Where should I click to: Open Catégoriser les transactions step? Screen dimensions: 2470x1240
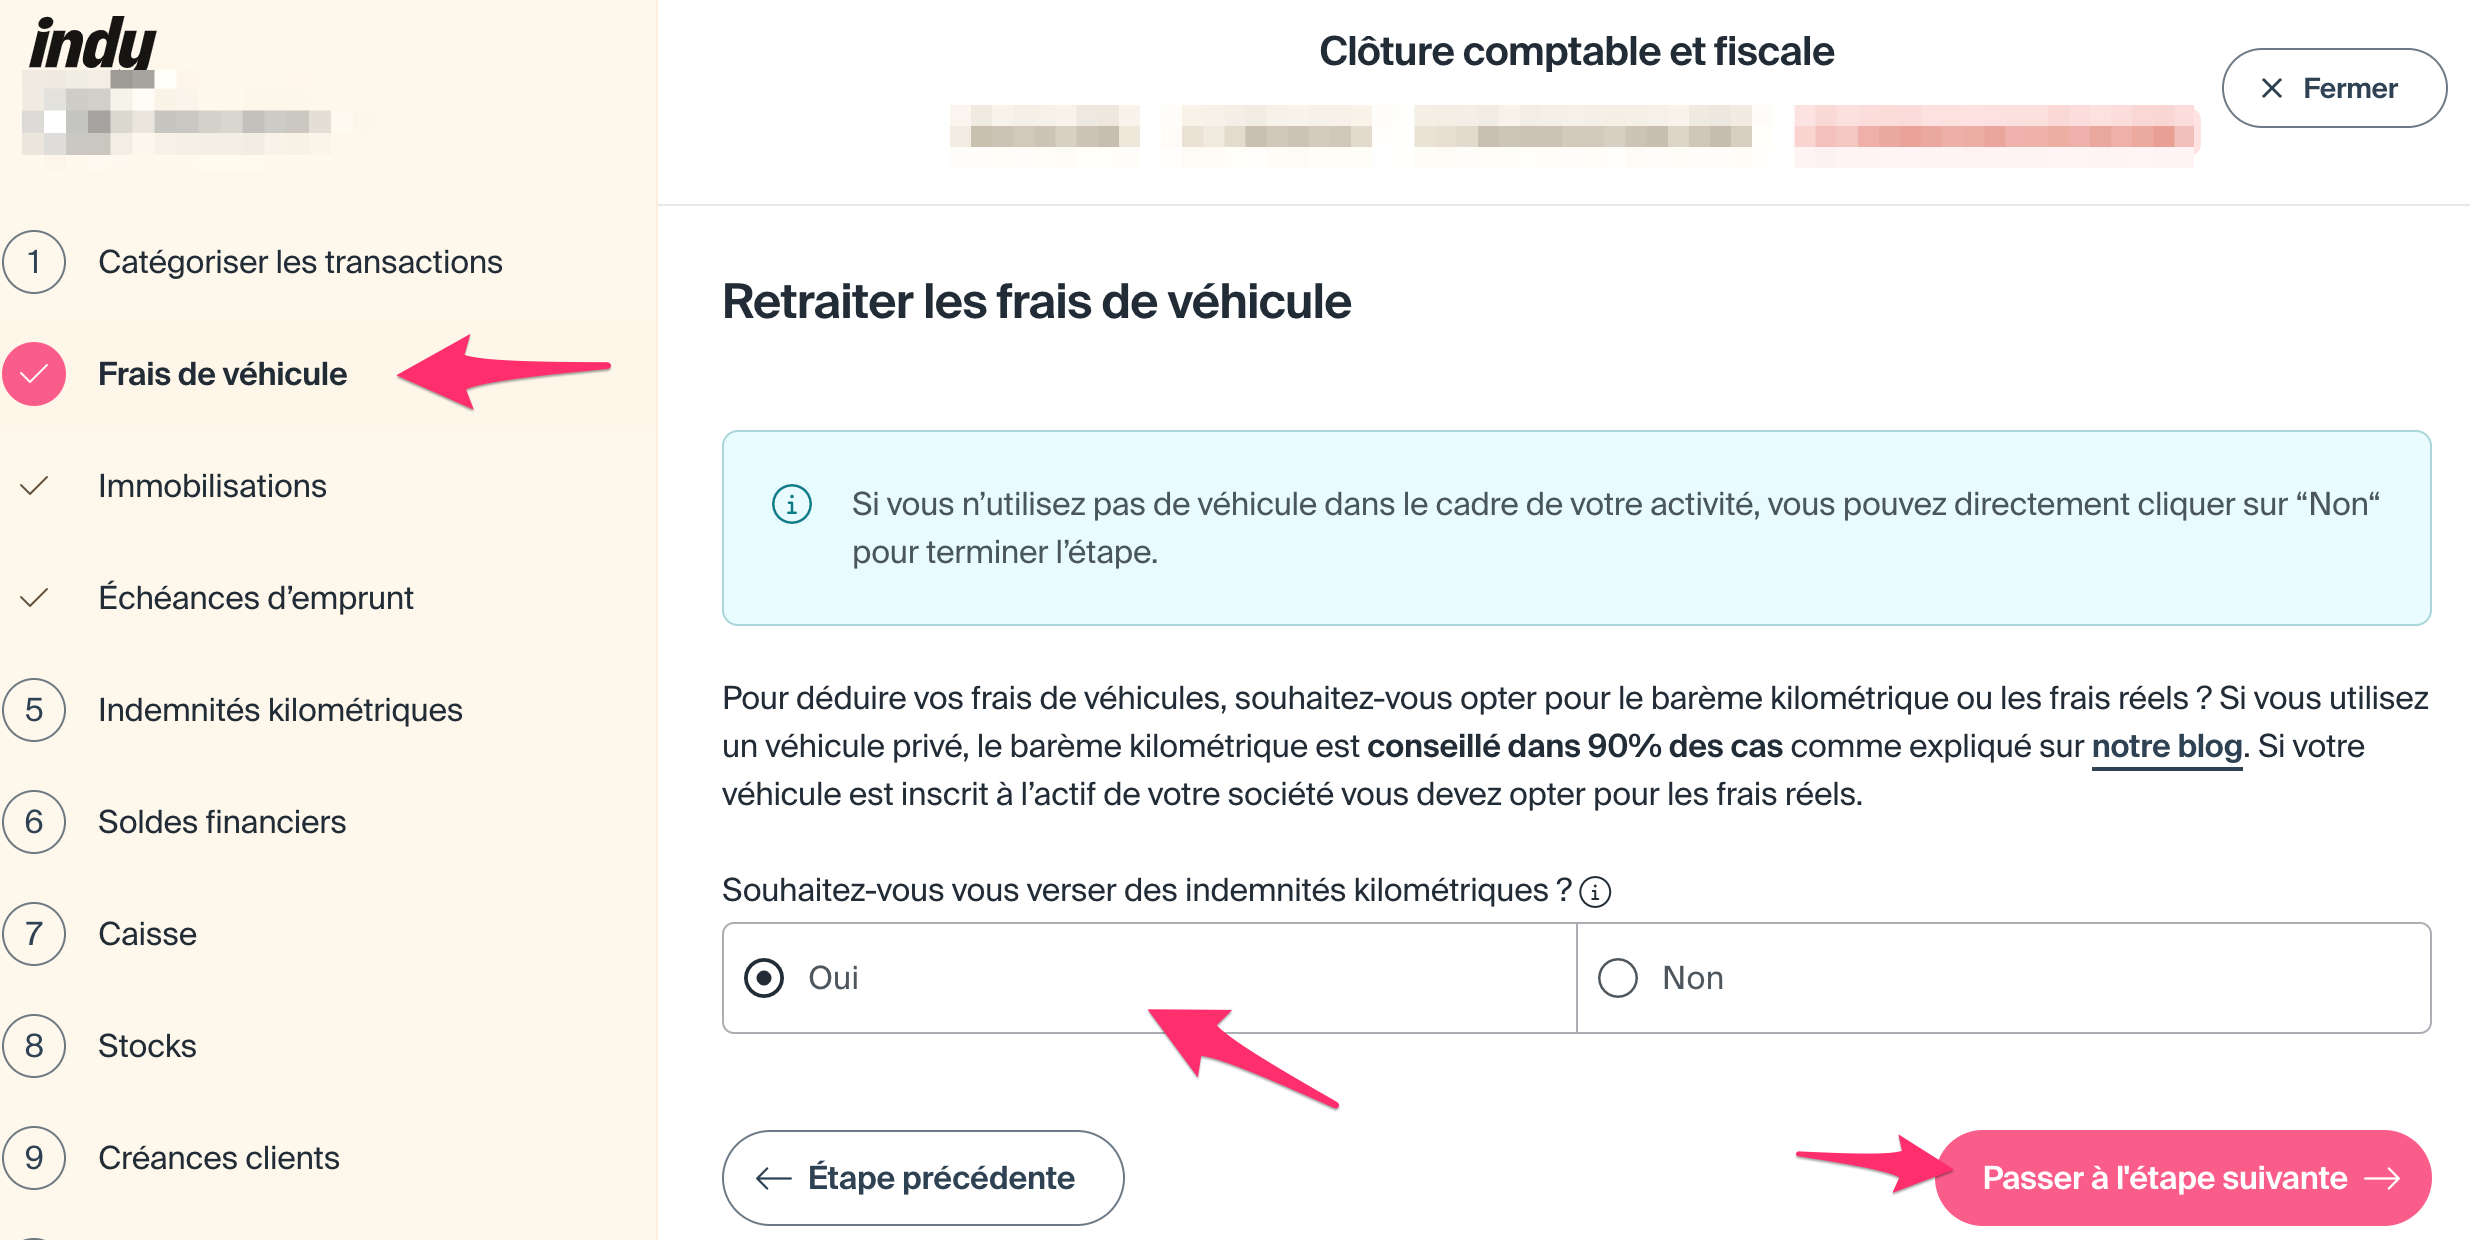point(300,262)
